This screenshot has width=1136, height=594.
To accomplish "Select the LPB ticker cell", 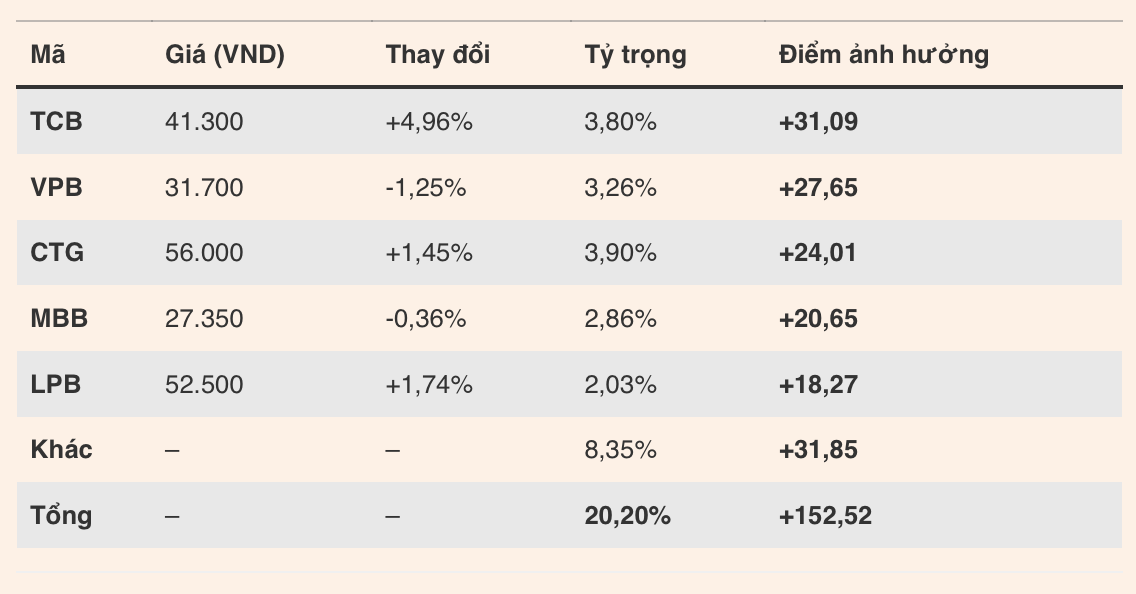I will tap(56, 384).
